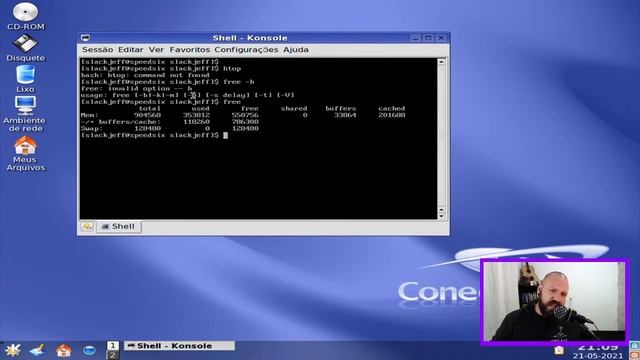Click the Swap row label in free output
This screenshot has height=360, width=640.
90,128
